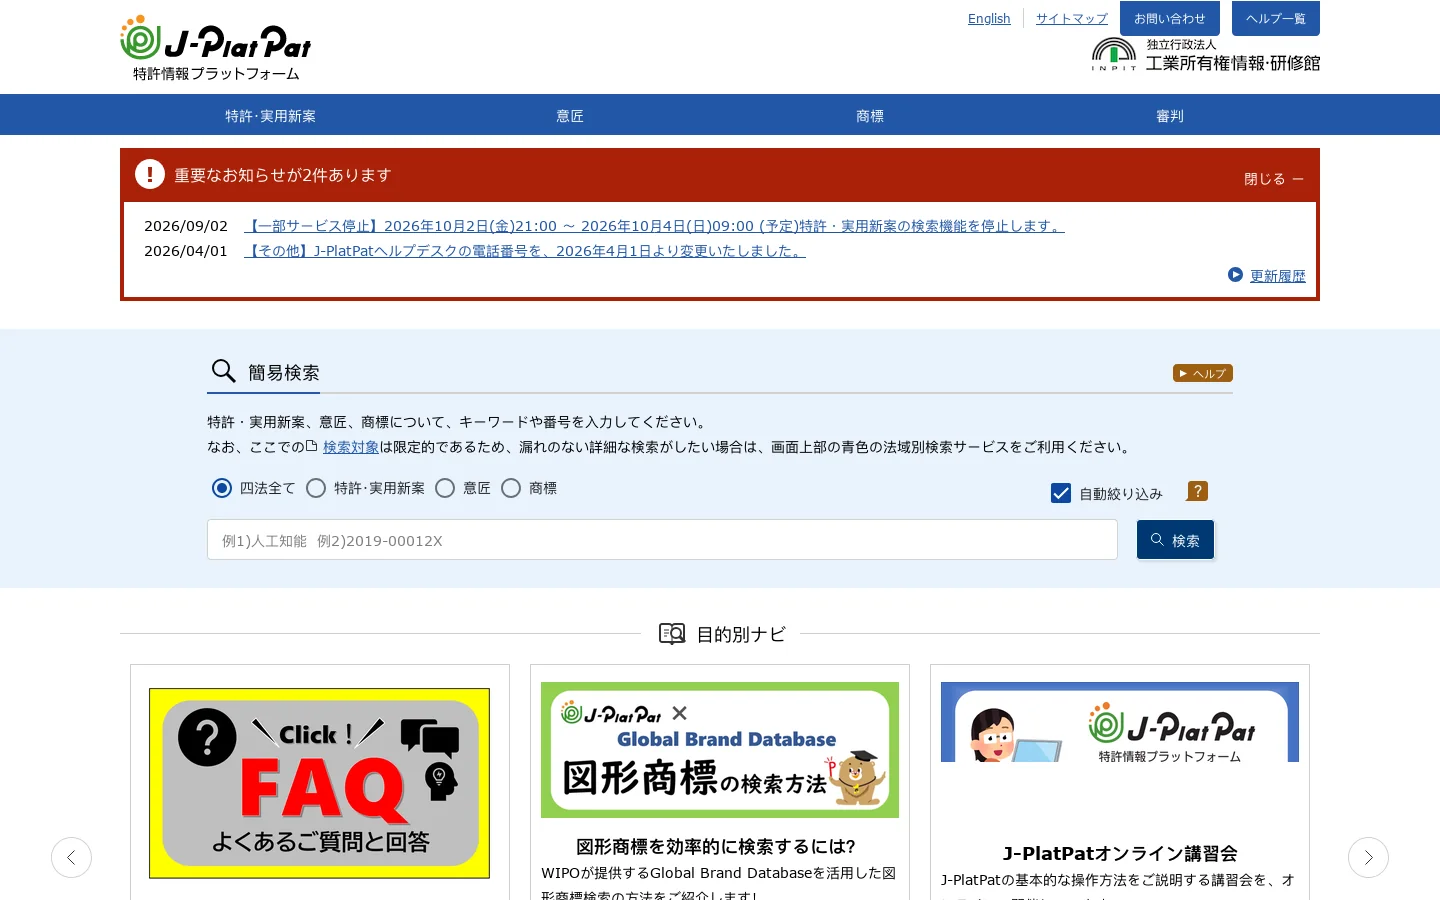
Task: Open Global Brand Database banner thumbnail
Action: [720, 750]
